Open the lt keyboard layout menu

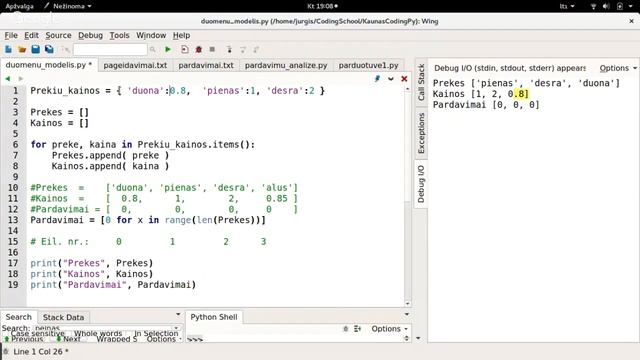[x=567, y=6]
